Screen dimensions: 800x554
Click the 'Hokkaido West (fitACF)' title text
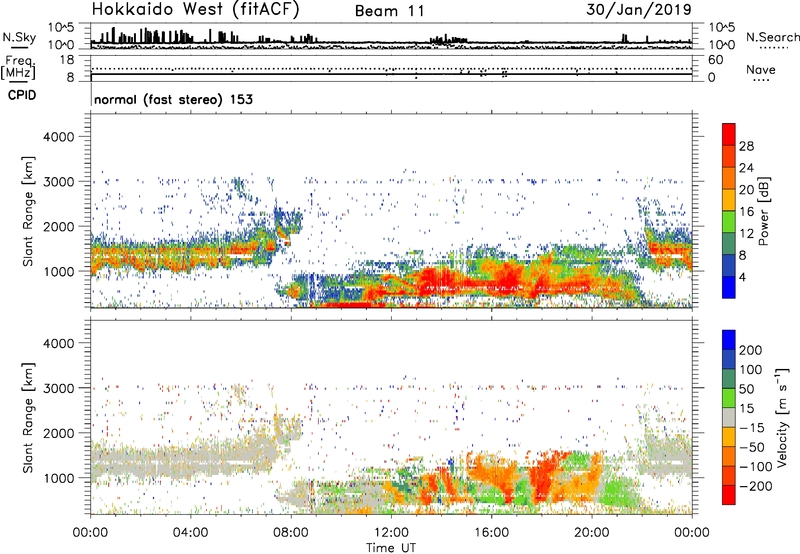pos(195,10)
